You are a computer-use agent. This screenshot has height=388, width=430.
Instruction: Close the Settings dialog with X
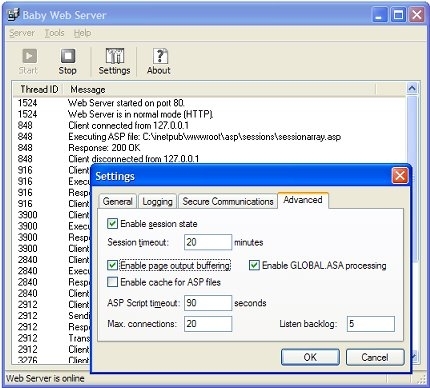tap(400, 176)
